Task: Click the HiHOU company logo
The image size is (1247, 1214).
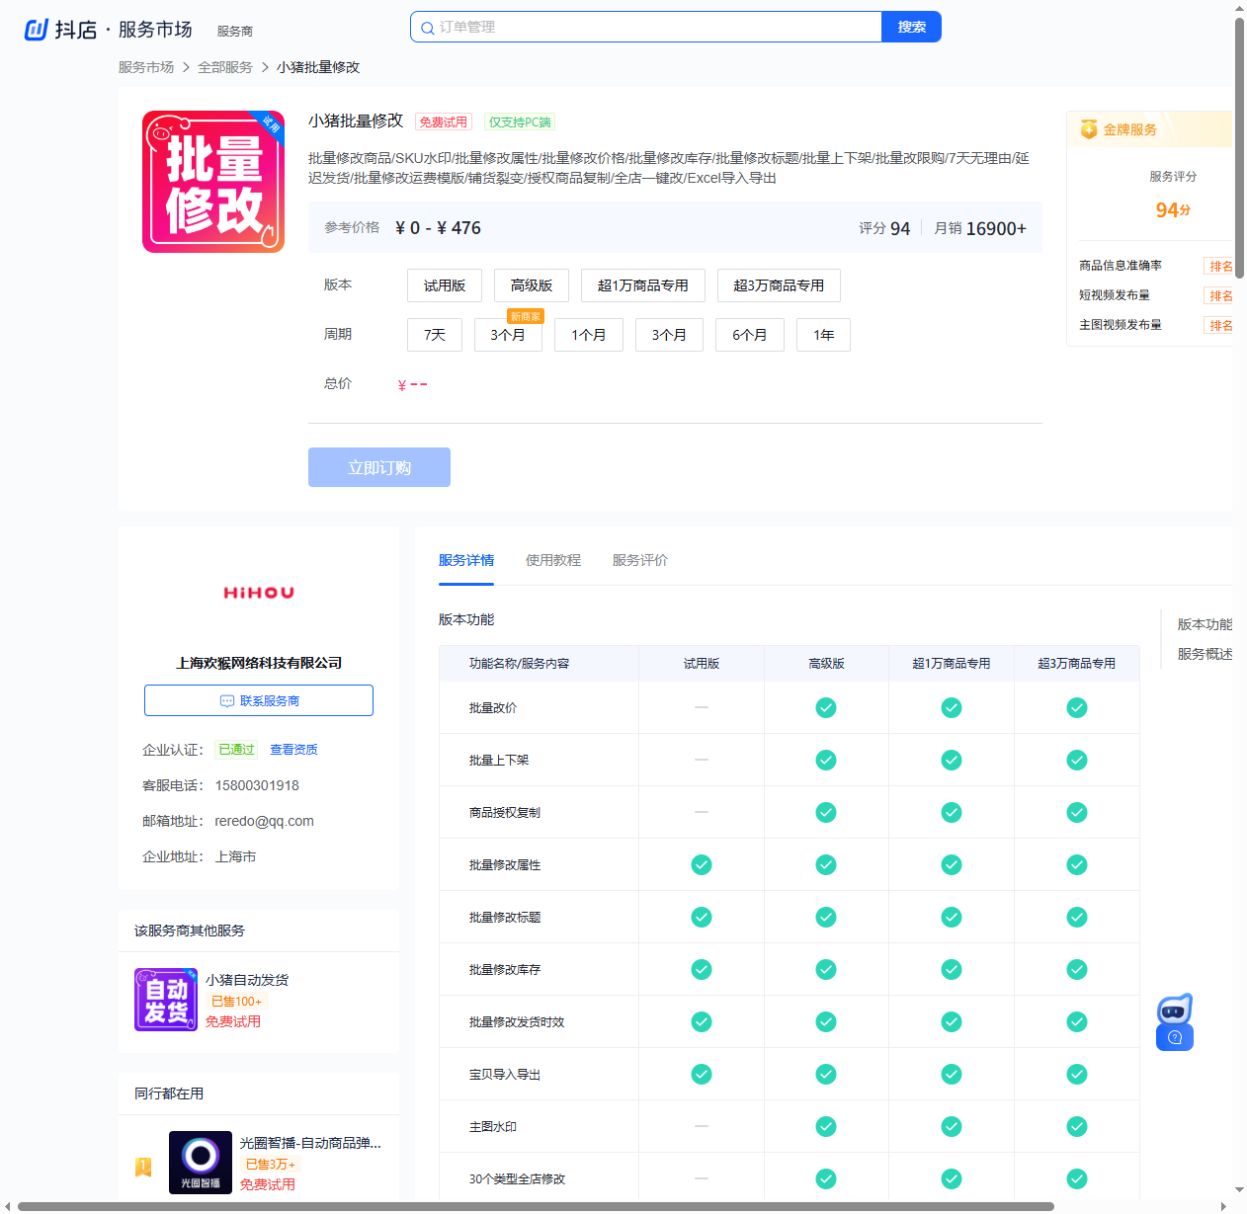Action: [x=259, y=593]
